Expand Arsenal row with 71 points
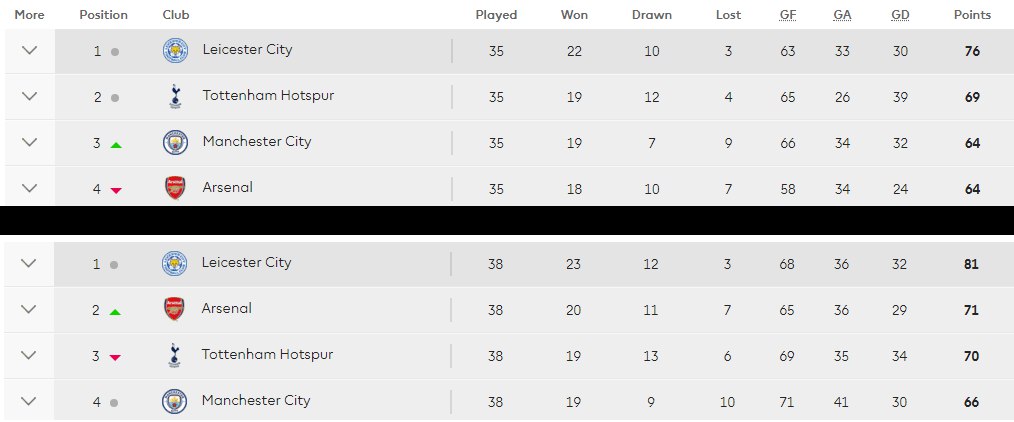 click(x=29, y=309)
